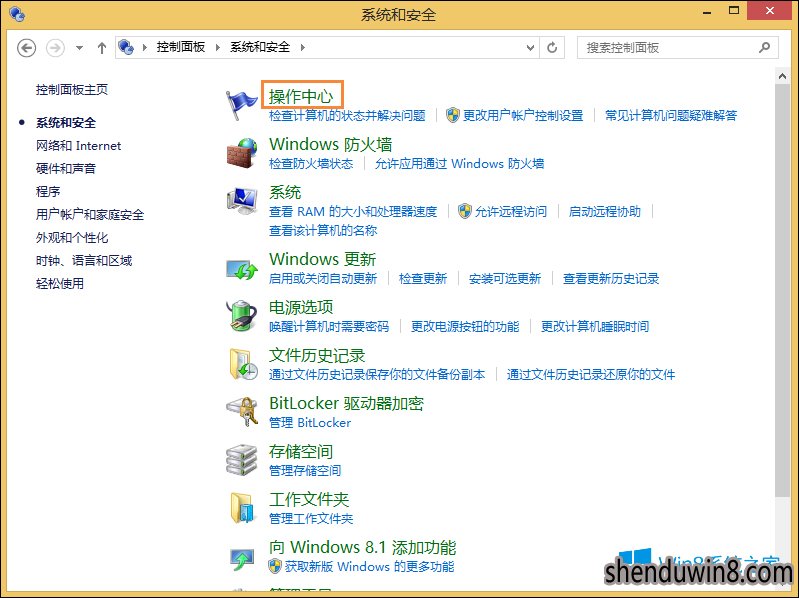This screenshot has width=799, height=598.
Task: Click 允许应用通过 Windows 防火墙 link
Action: point(460,164)
